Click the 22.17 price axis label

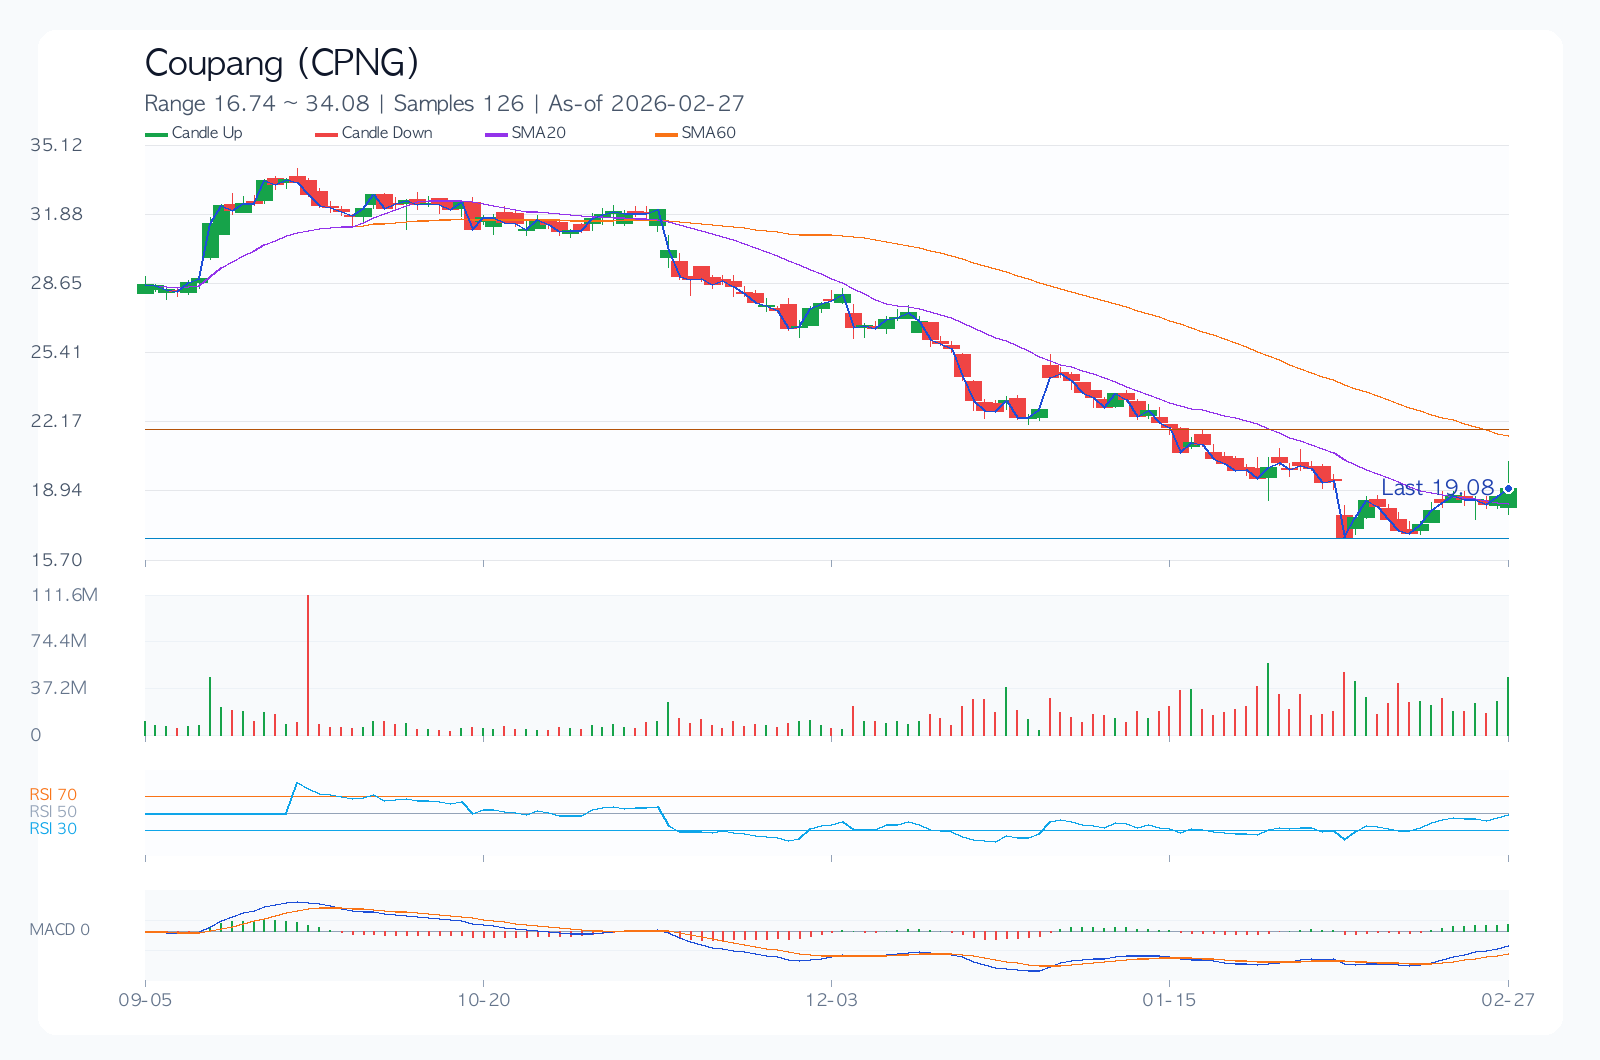tap(56, 421)
